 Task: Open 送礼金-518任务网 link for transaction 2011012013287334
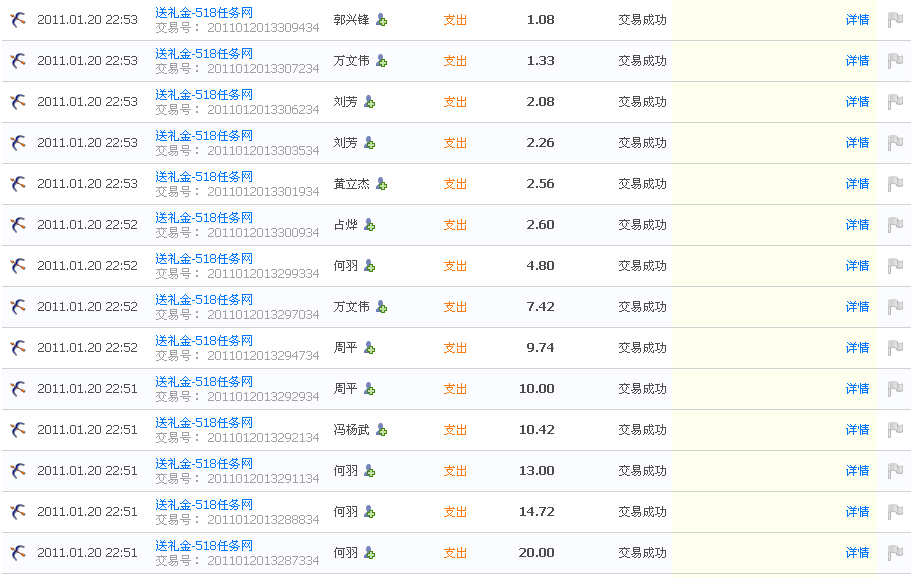point(204,545)
